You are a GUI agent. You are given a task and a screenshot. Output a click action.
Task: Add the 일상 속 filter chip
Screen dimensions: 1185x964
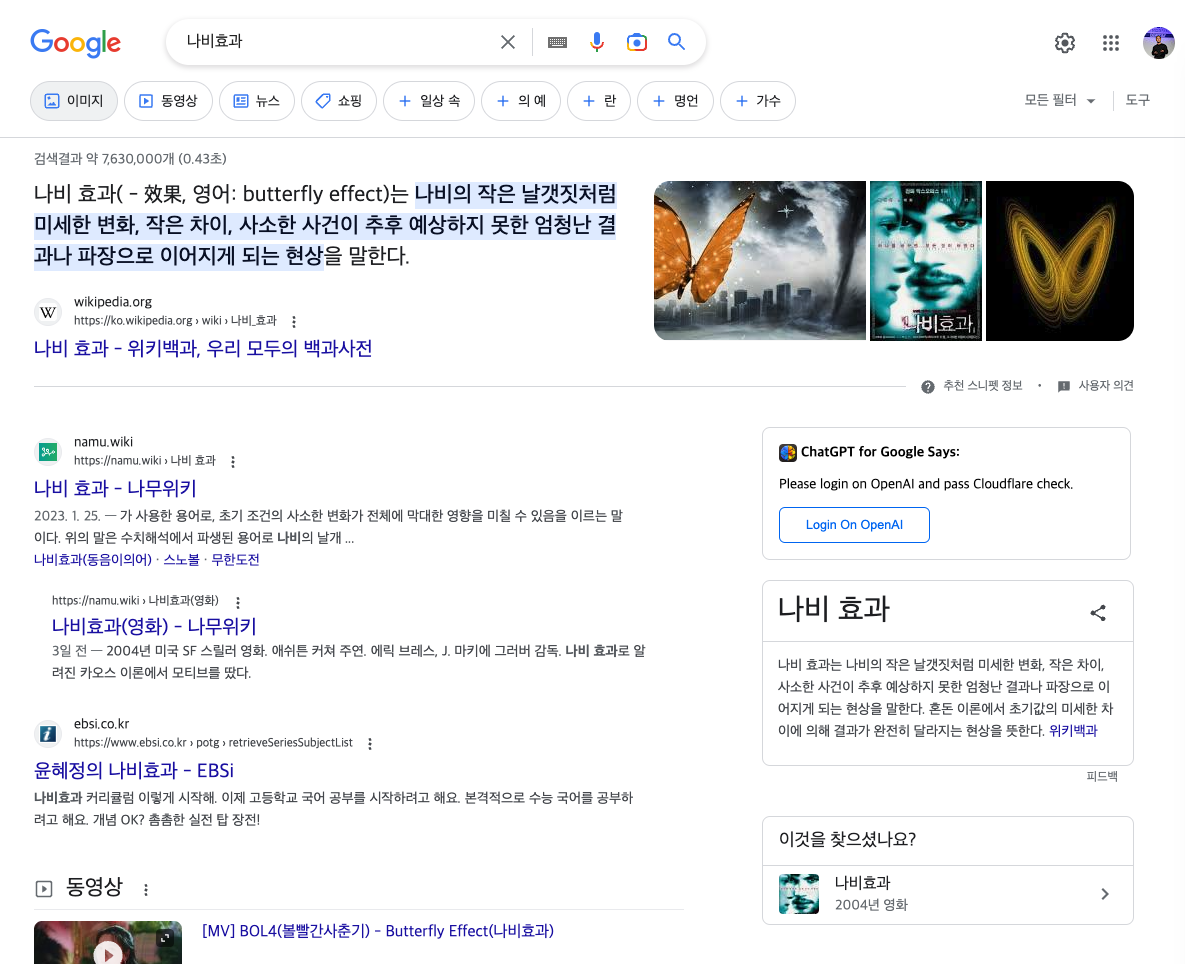click(429, 100)
